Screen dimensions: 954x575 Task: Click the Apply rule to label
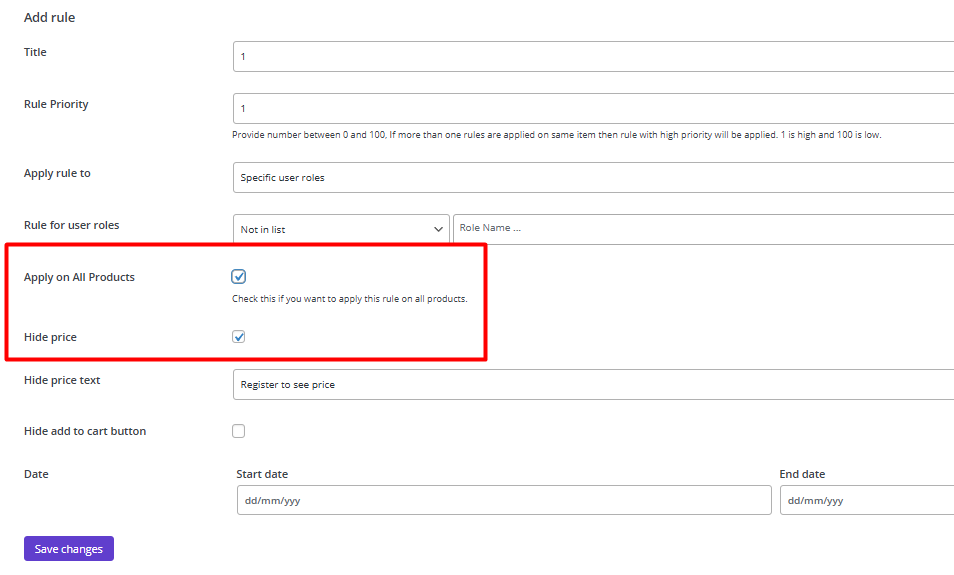tap(57, 173)
